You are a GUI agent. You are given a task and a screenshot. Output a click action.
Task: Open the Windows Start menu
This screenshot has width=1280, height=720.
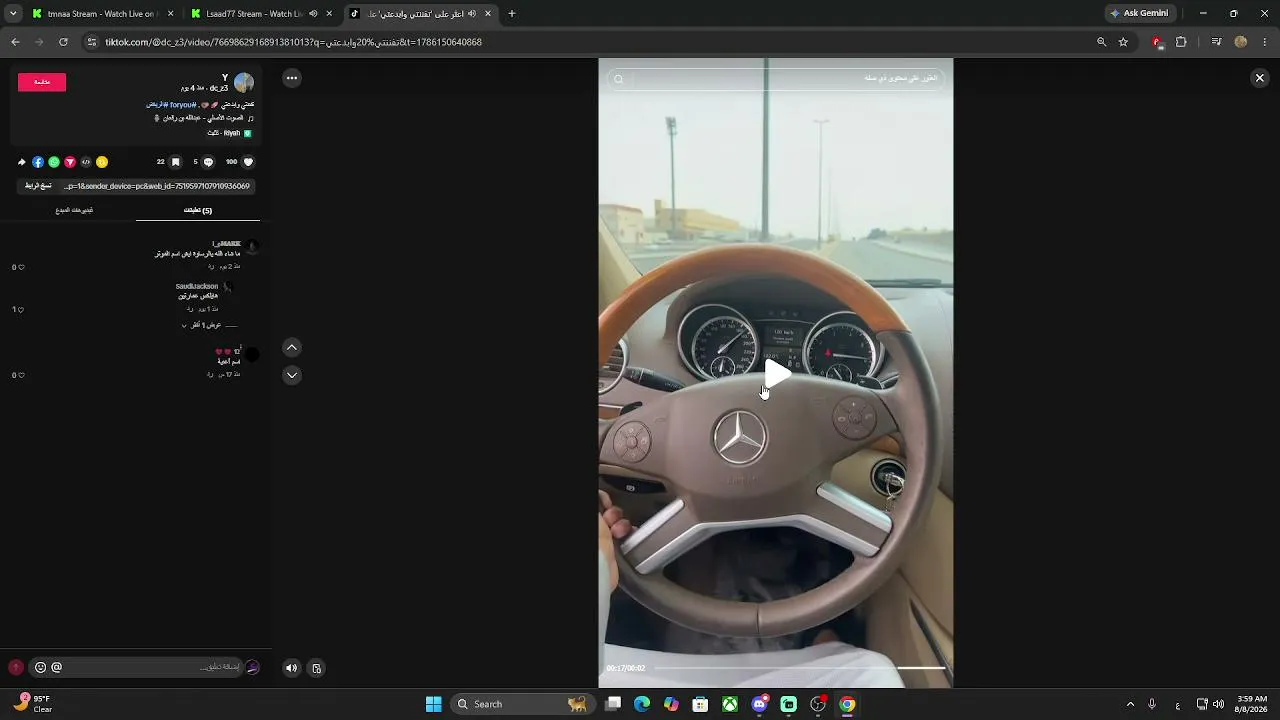pos(433,704)
